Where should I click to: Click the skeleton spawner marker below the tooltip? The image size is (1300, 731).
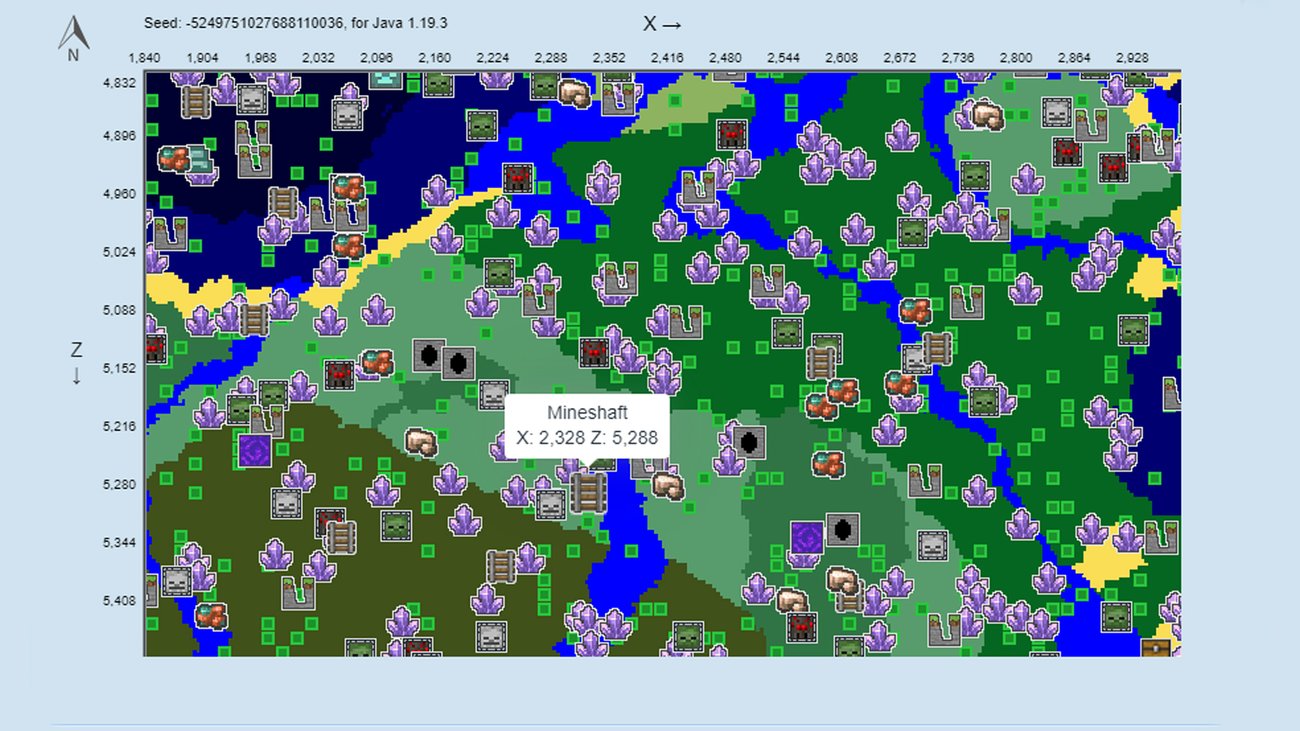click(550, 506)
